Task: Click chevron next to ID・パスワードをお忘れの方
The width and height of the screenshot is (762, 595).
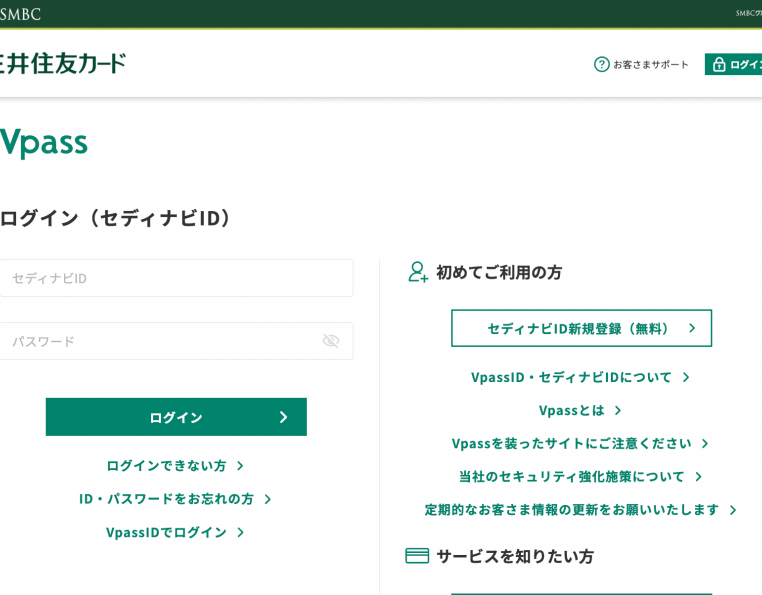Action: click(x=268, y=499)
